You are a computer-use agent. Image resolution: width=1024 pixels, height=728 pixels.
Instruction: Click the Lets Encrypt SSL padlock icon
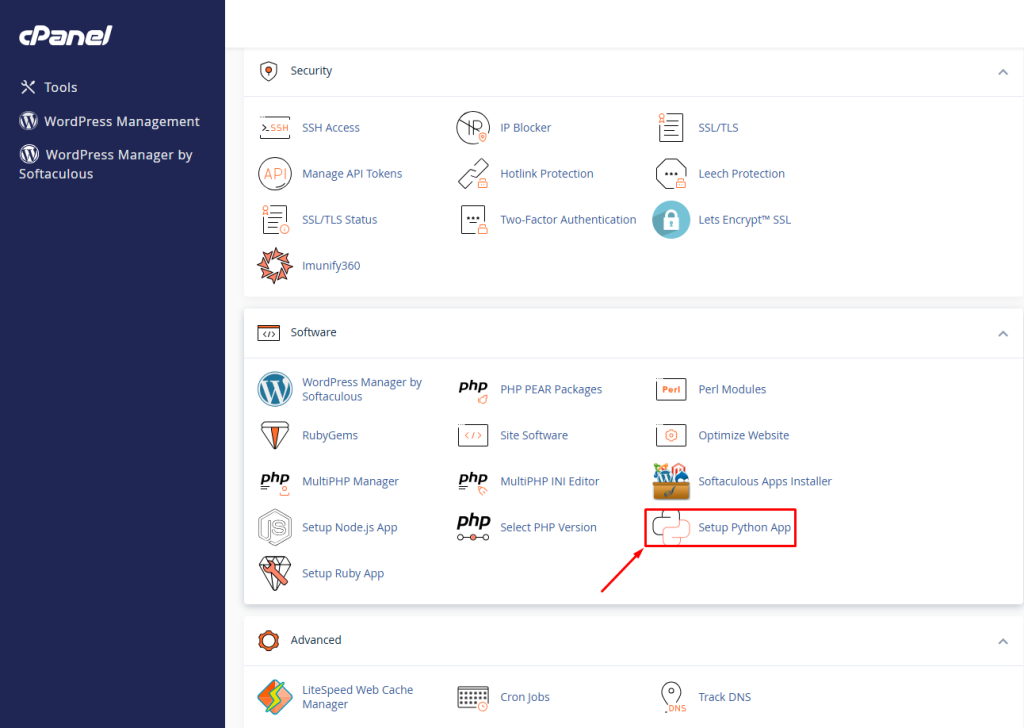(671, 220)
